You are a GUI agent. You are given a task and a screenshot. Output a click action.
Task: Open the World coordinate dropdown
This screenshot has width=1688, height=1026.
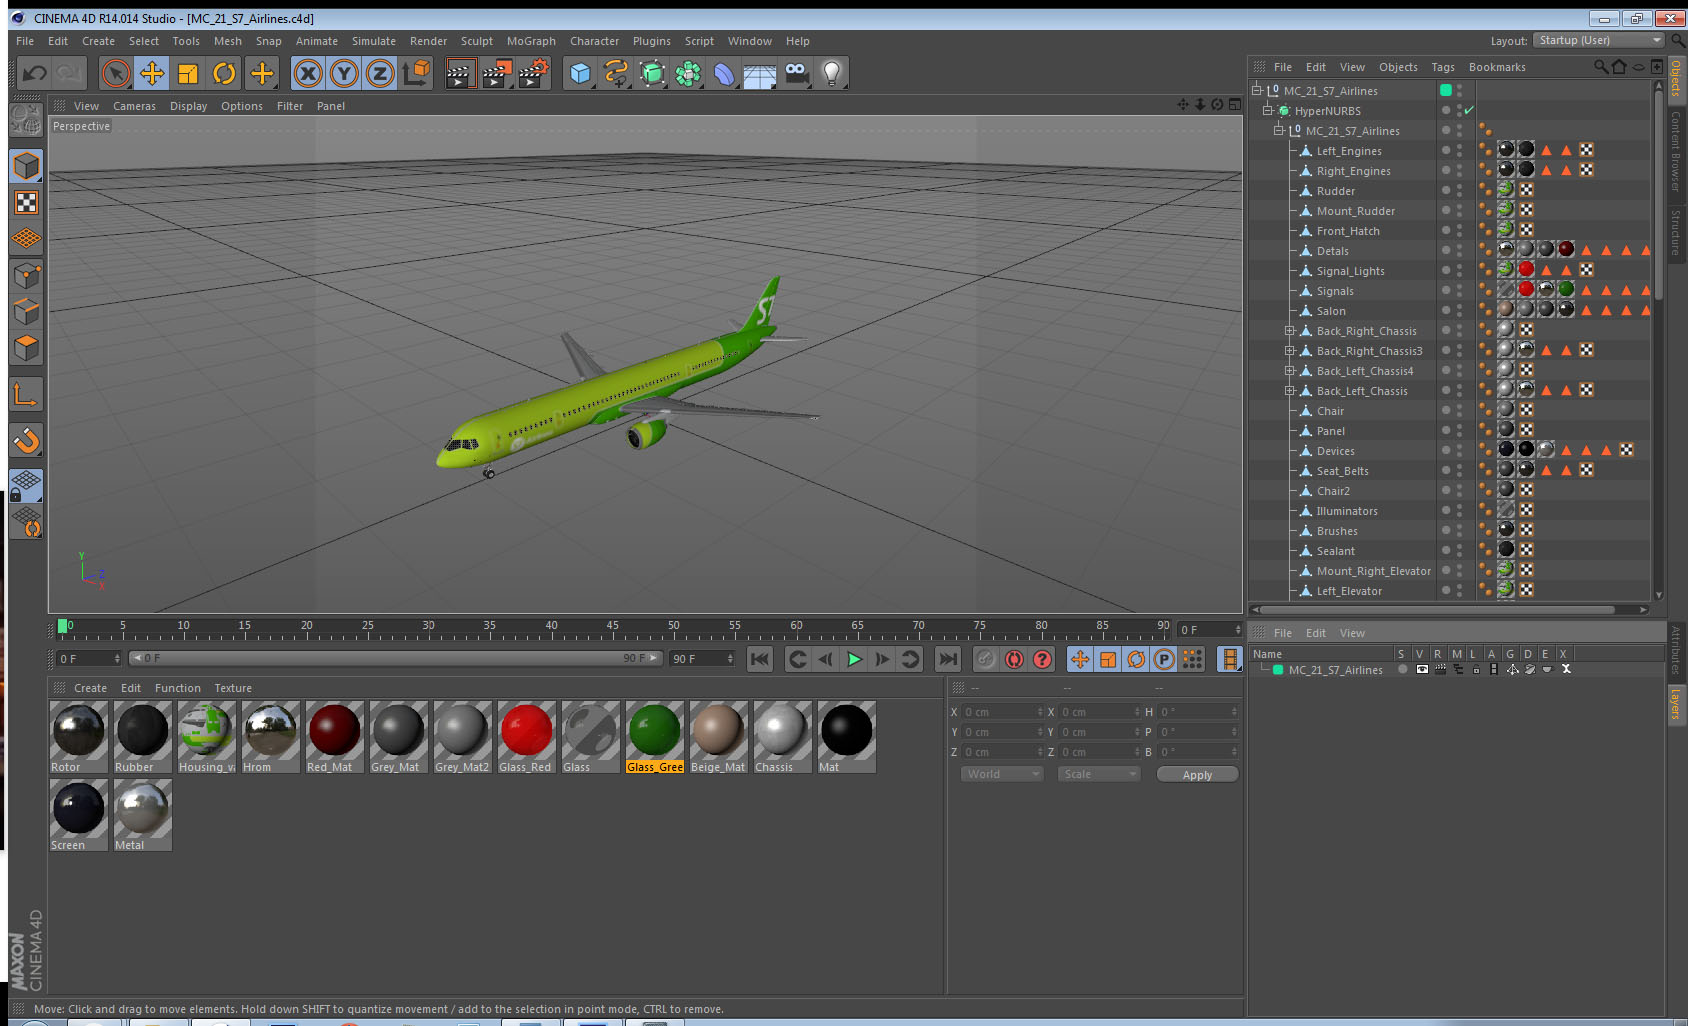(1003, 774)
